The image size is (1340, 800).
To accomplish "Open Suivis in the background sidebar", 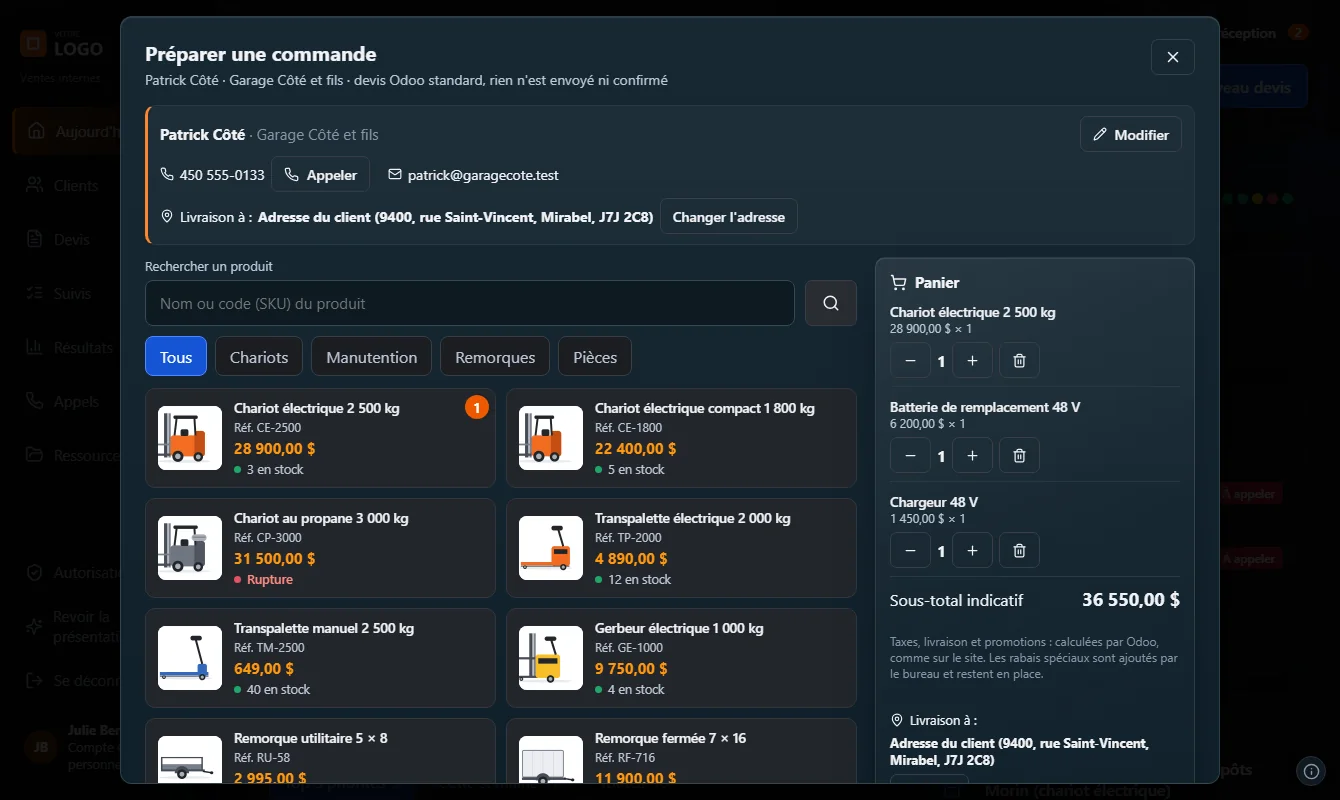I will coord(62,293).
